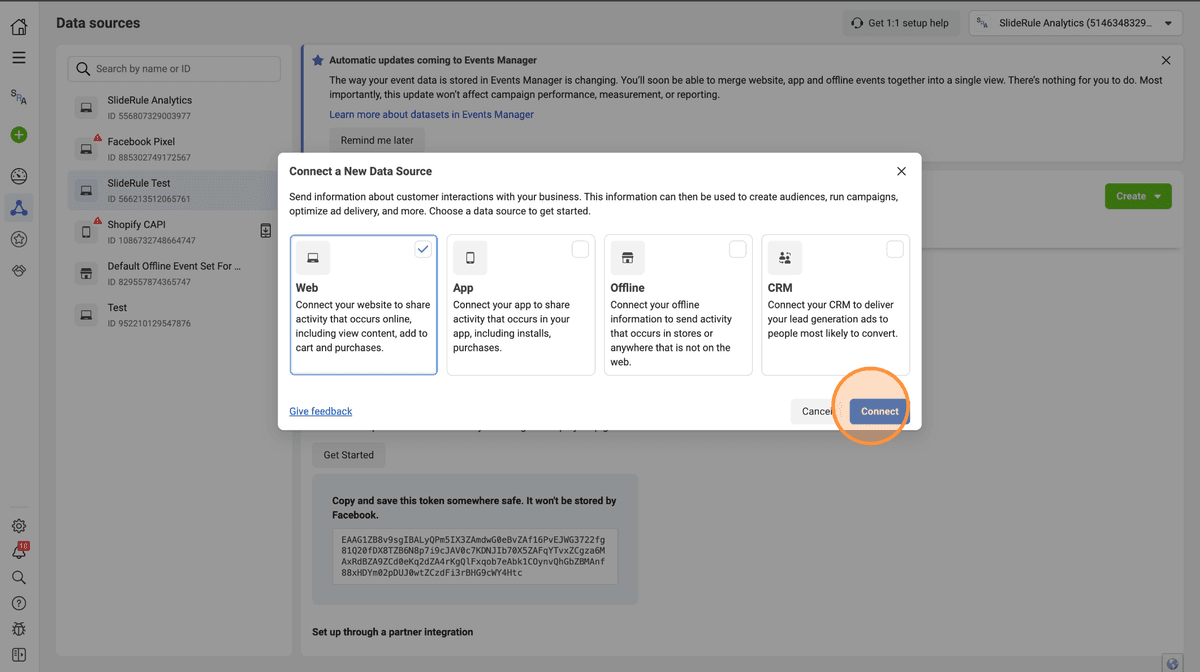This screenshot has height=672, width=1200.
Task: Open the SPA business account icon
Action: click(18, 97)
